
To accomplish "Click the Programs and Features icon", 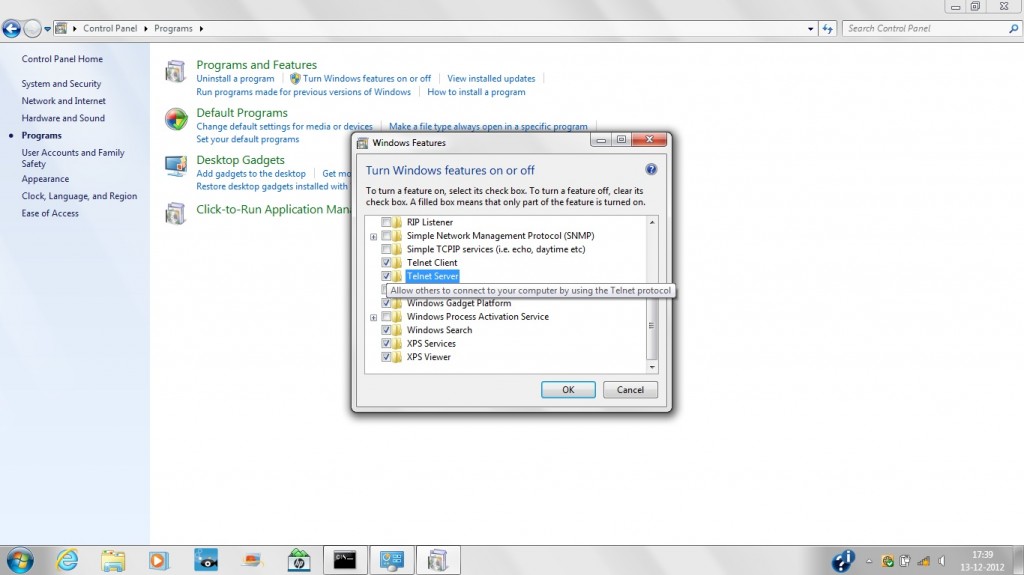I will tap(176, 71).
